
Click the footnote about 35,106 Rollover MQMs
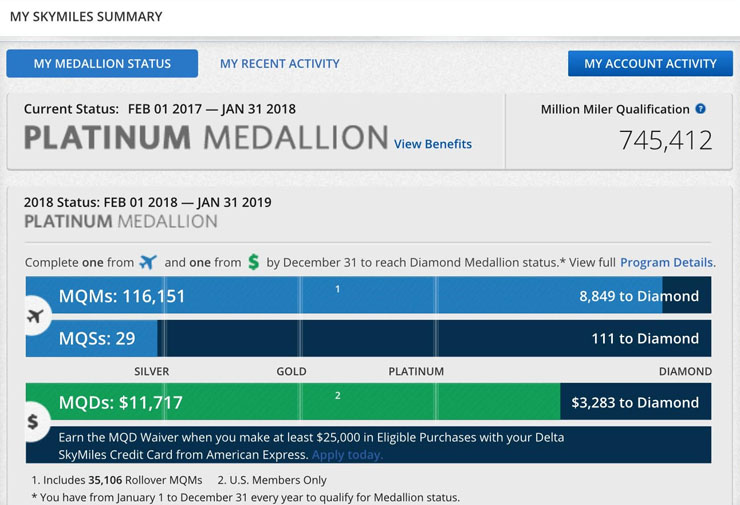117,480
